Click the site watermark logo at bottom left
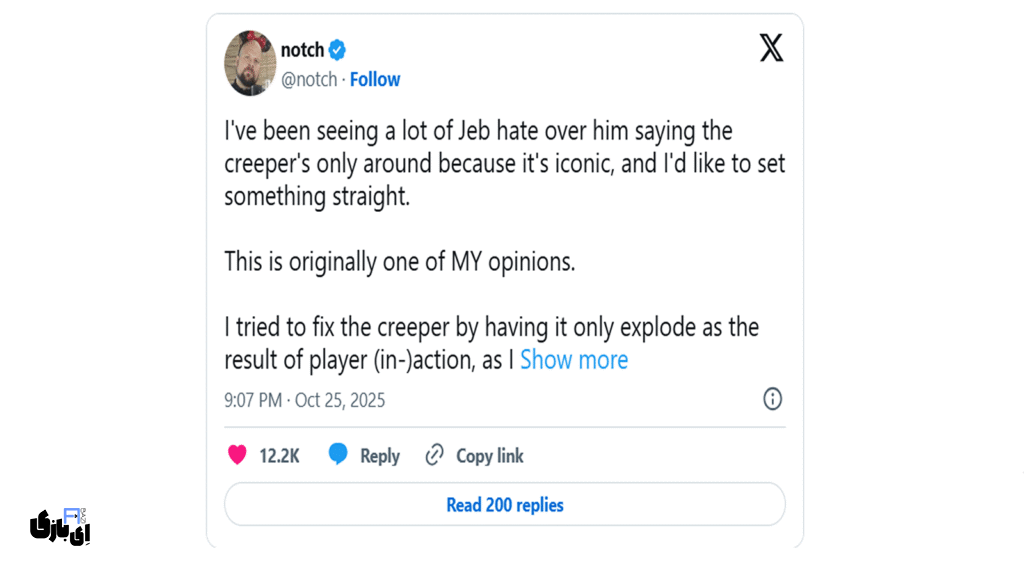 (x=61, y=524)
